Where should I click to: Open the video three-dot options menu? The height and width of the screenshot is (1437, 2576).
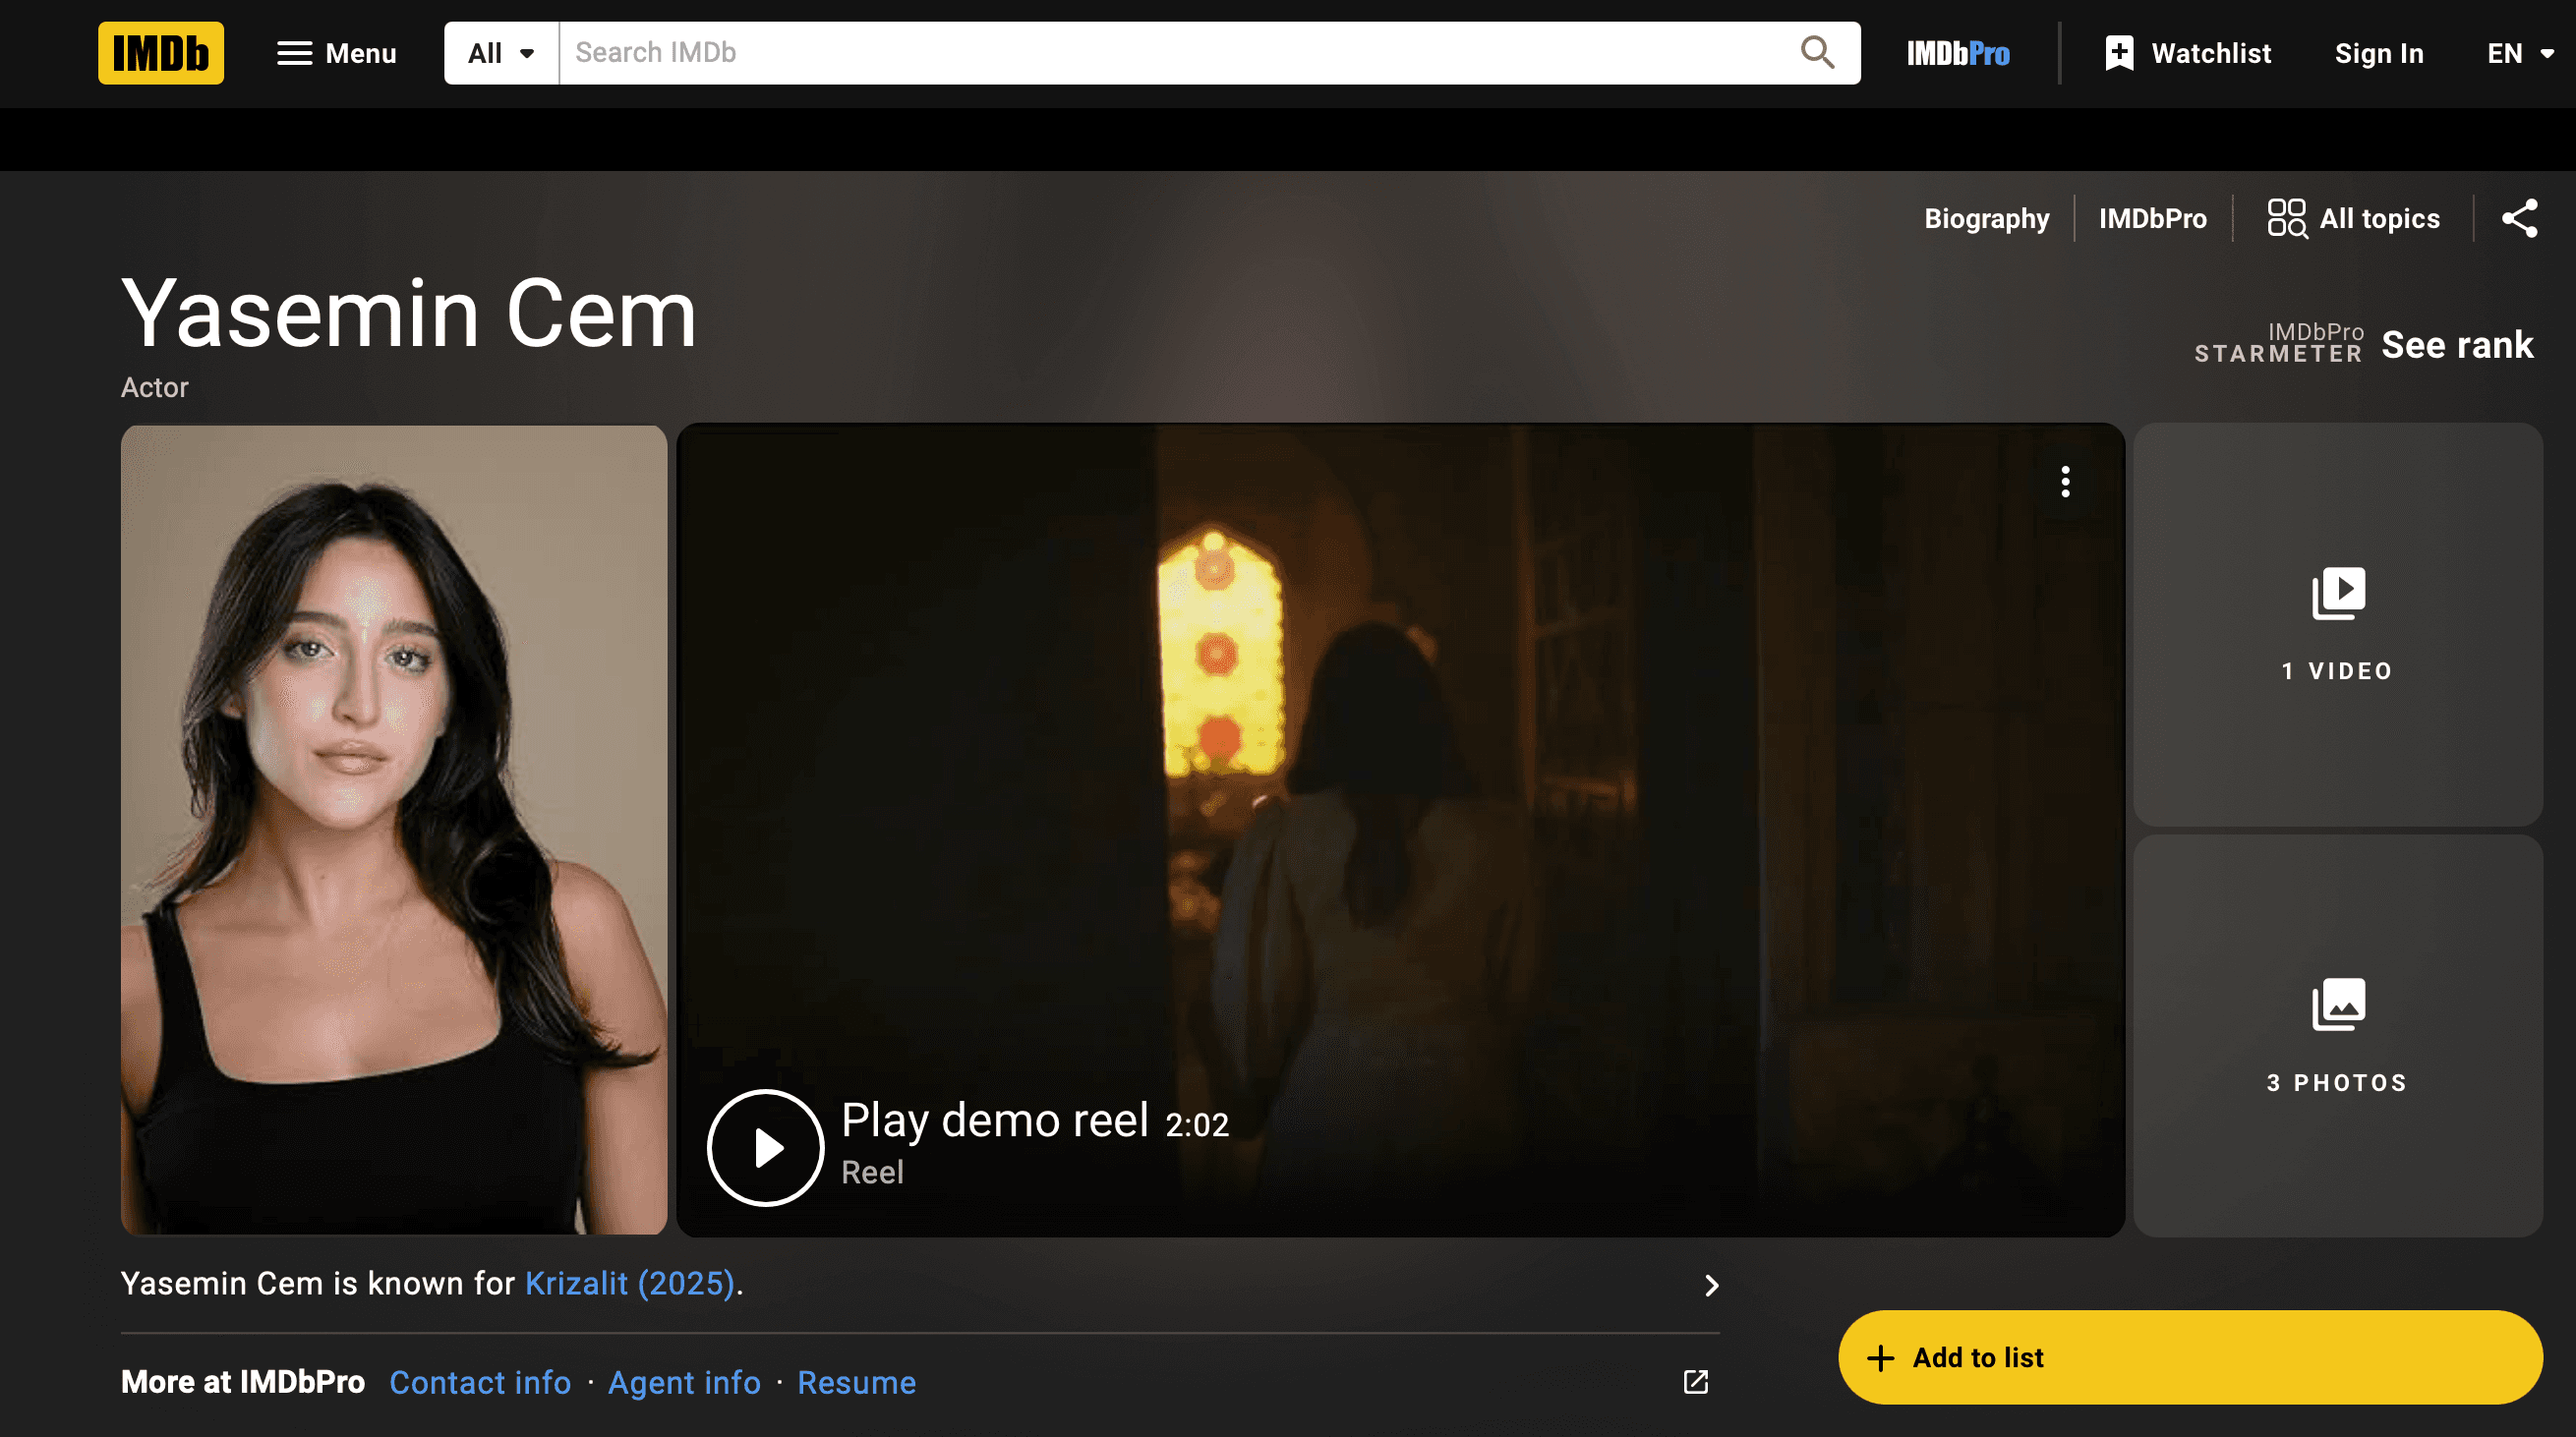click(x=2065, y=482)
